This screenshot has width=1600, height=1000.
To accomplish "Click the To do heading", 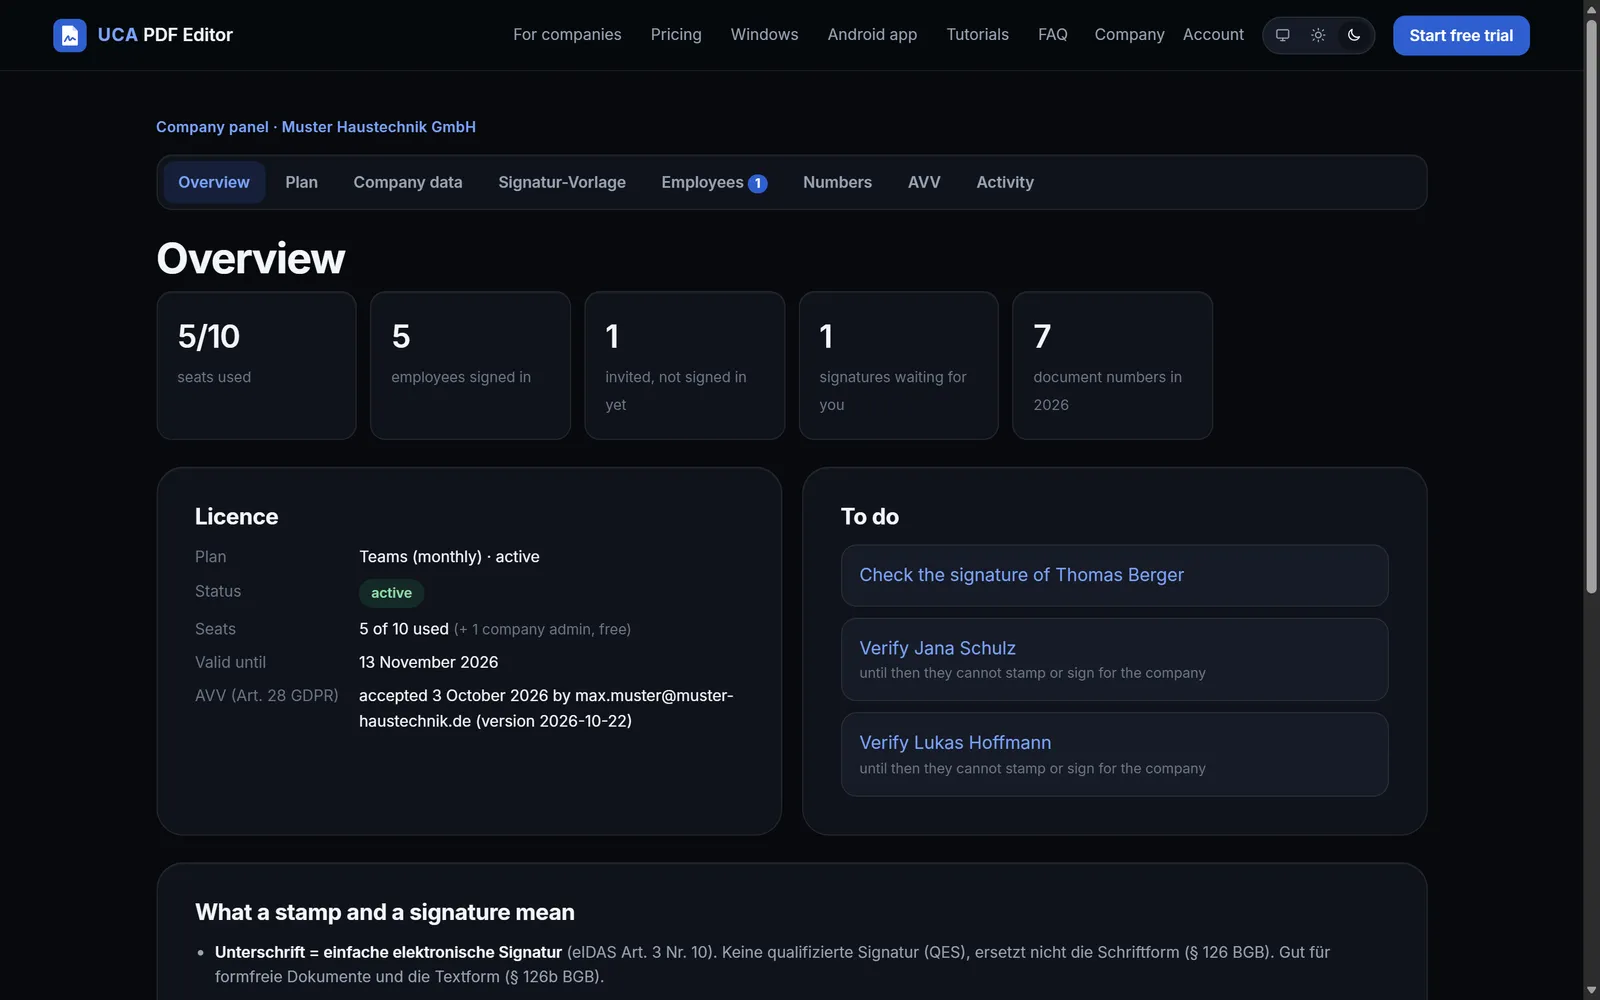I will [x=869, y=517].
